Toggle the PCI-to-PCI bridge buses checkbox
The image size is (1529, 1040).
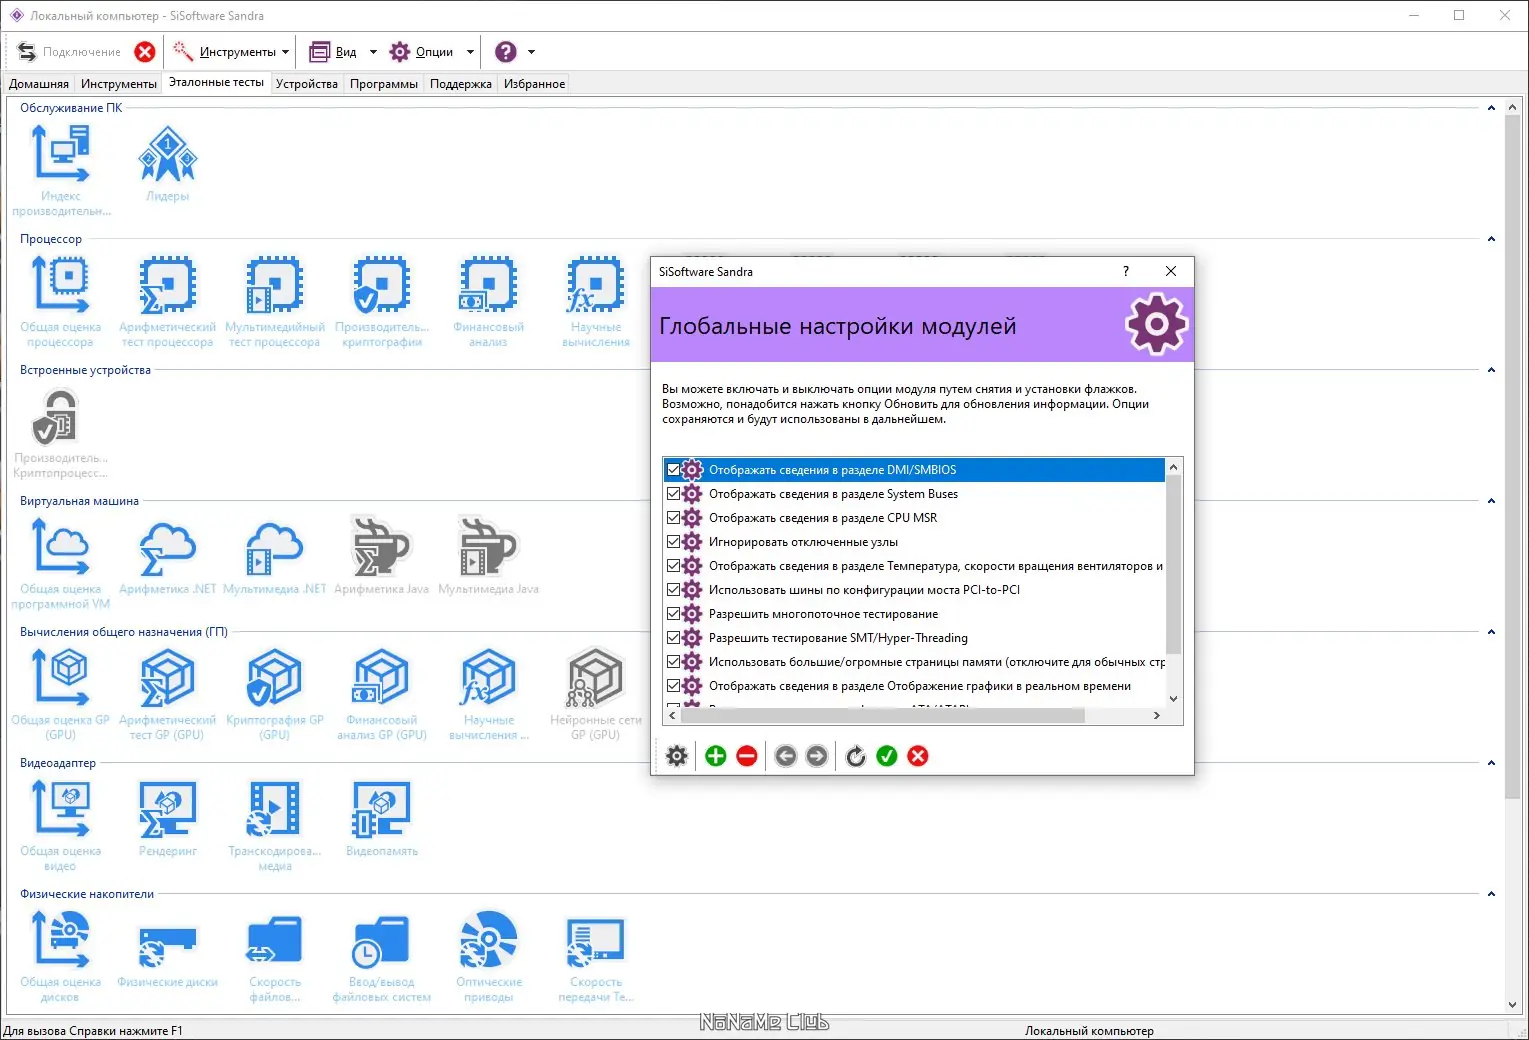(673, 590)
